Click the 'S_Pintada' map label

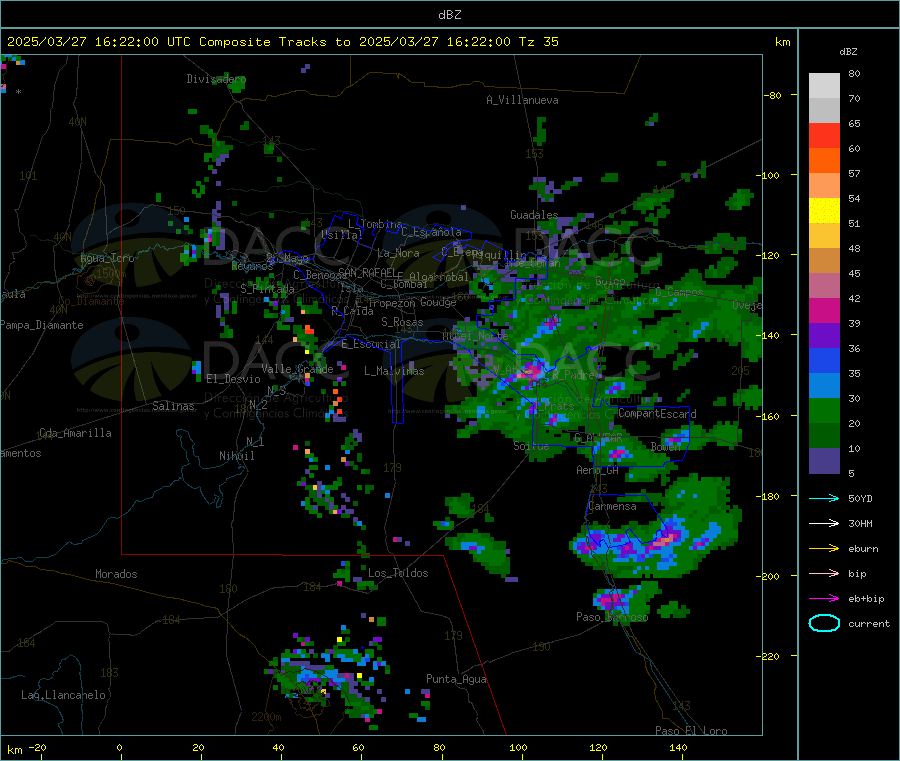(x=267, y=288)
